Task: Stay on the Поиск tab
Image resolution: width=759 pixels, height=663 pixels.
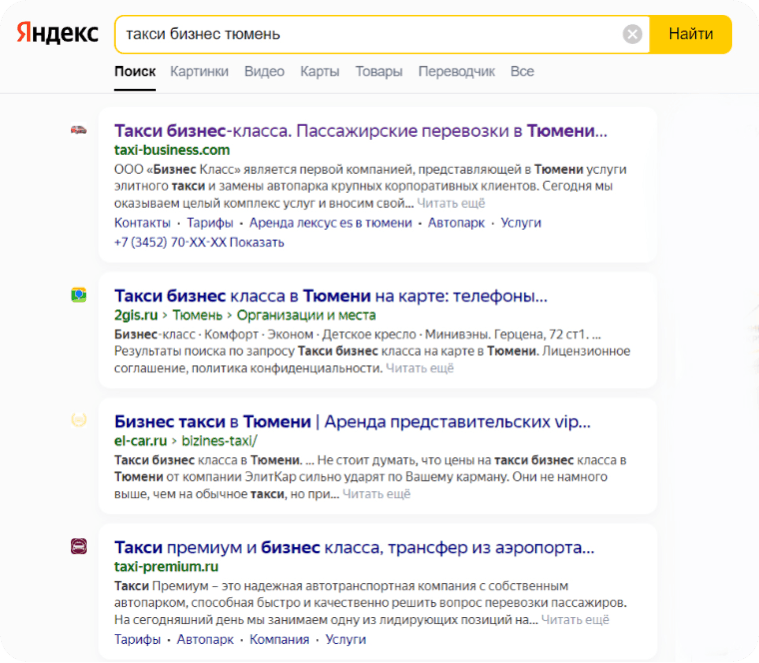Action: tap(135, 72)
